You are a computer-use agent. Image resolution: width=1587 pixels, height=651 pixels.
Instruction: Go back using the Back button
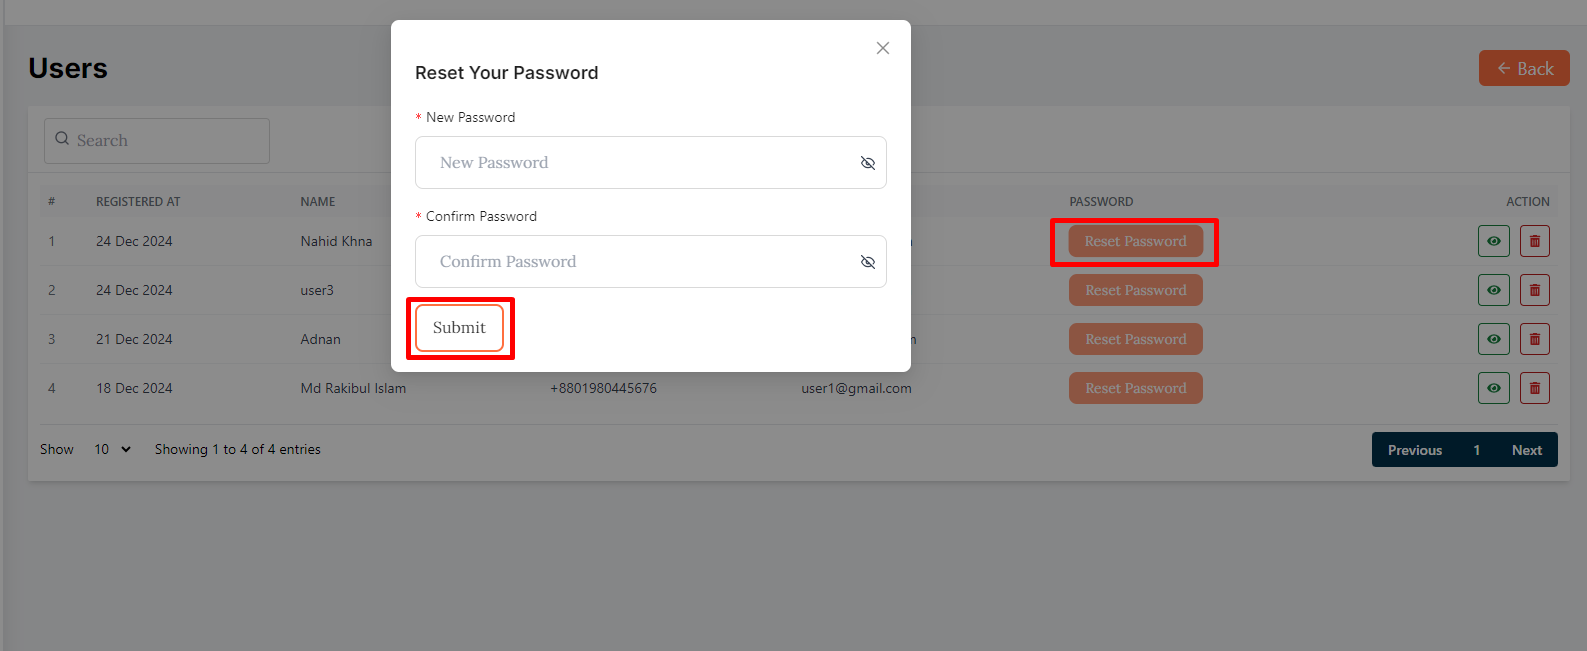[x=1523, y=69]
